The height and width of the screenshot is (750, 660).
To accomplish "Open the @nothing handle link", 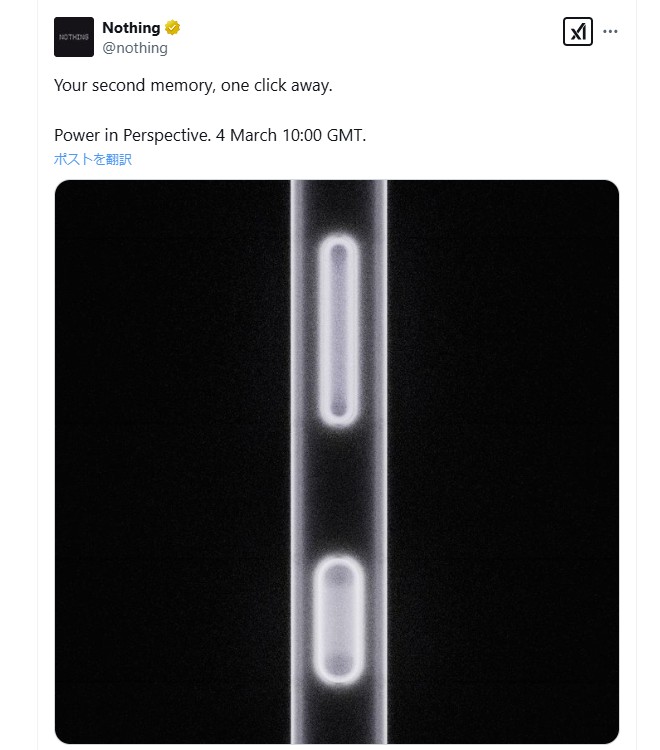I will (x=135, y=47).
